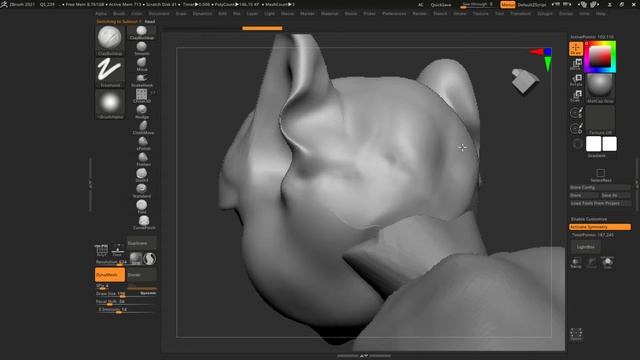Adjust the Resolution slider
This screenshot has height=360, width=640.
(111, 262)
